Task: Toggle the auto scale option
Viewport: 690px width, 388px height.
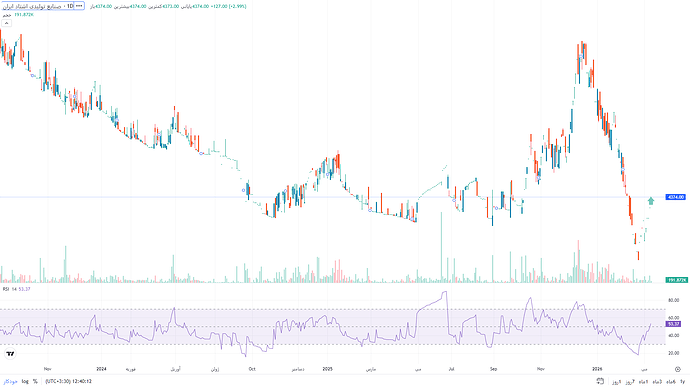Action: (x=10, y=381)
